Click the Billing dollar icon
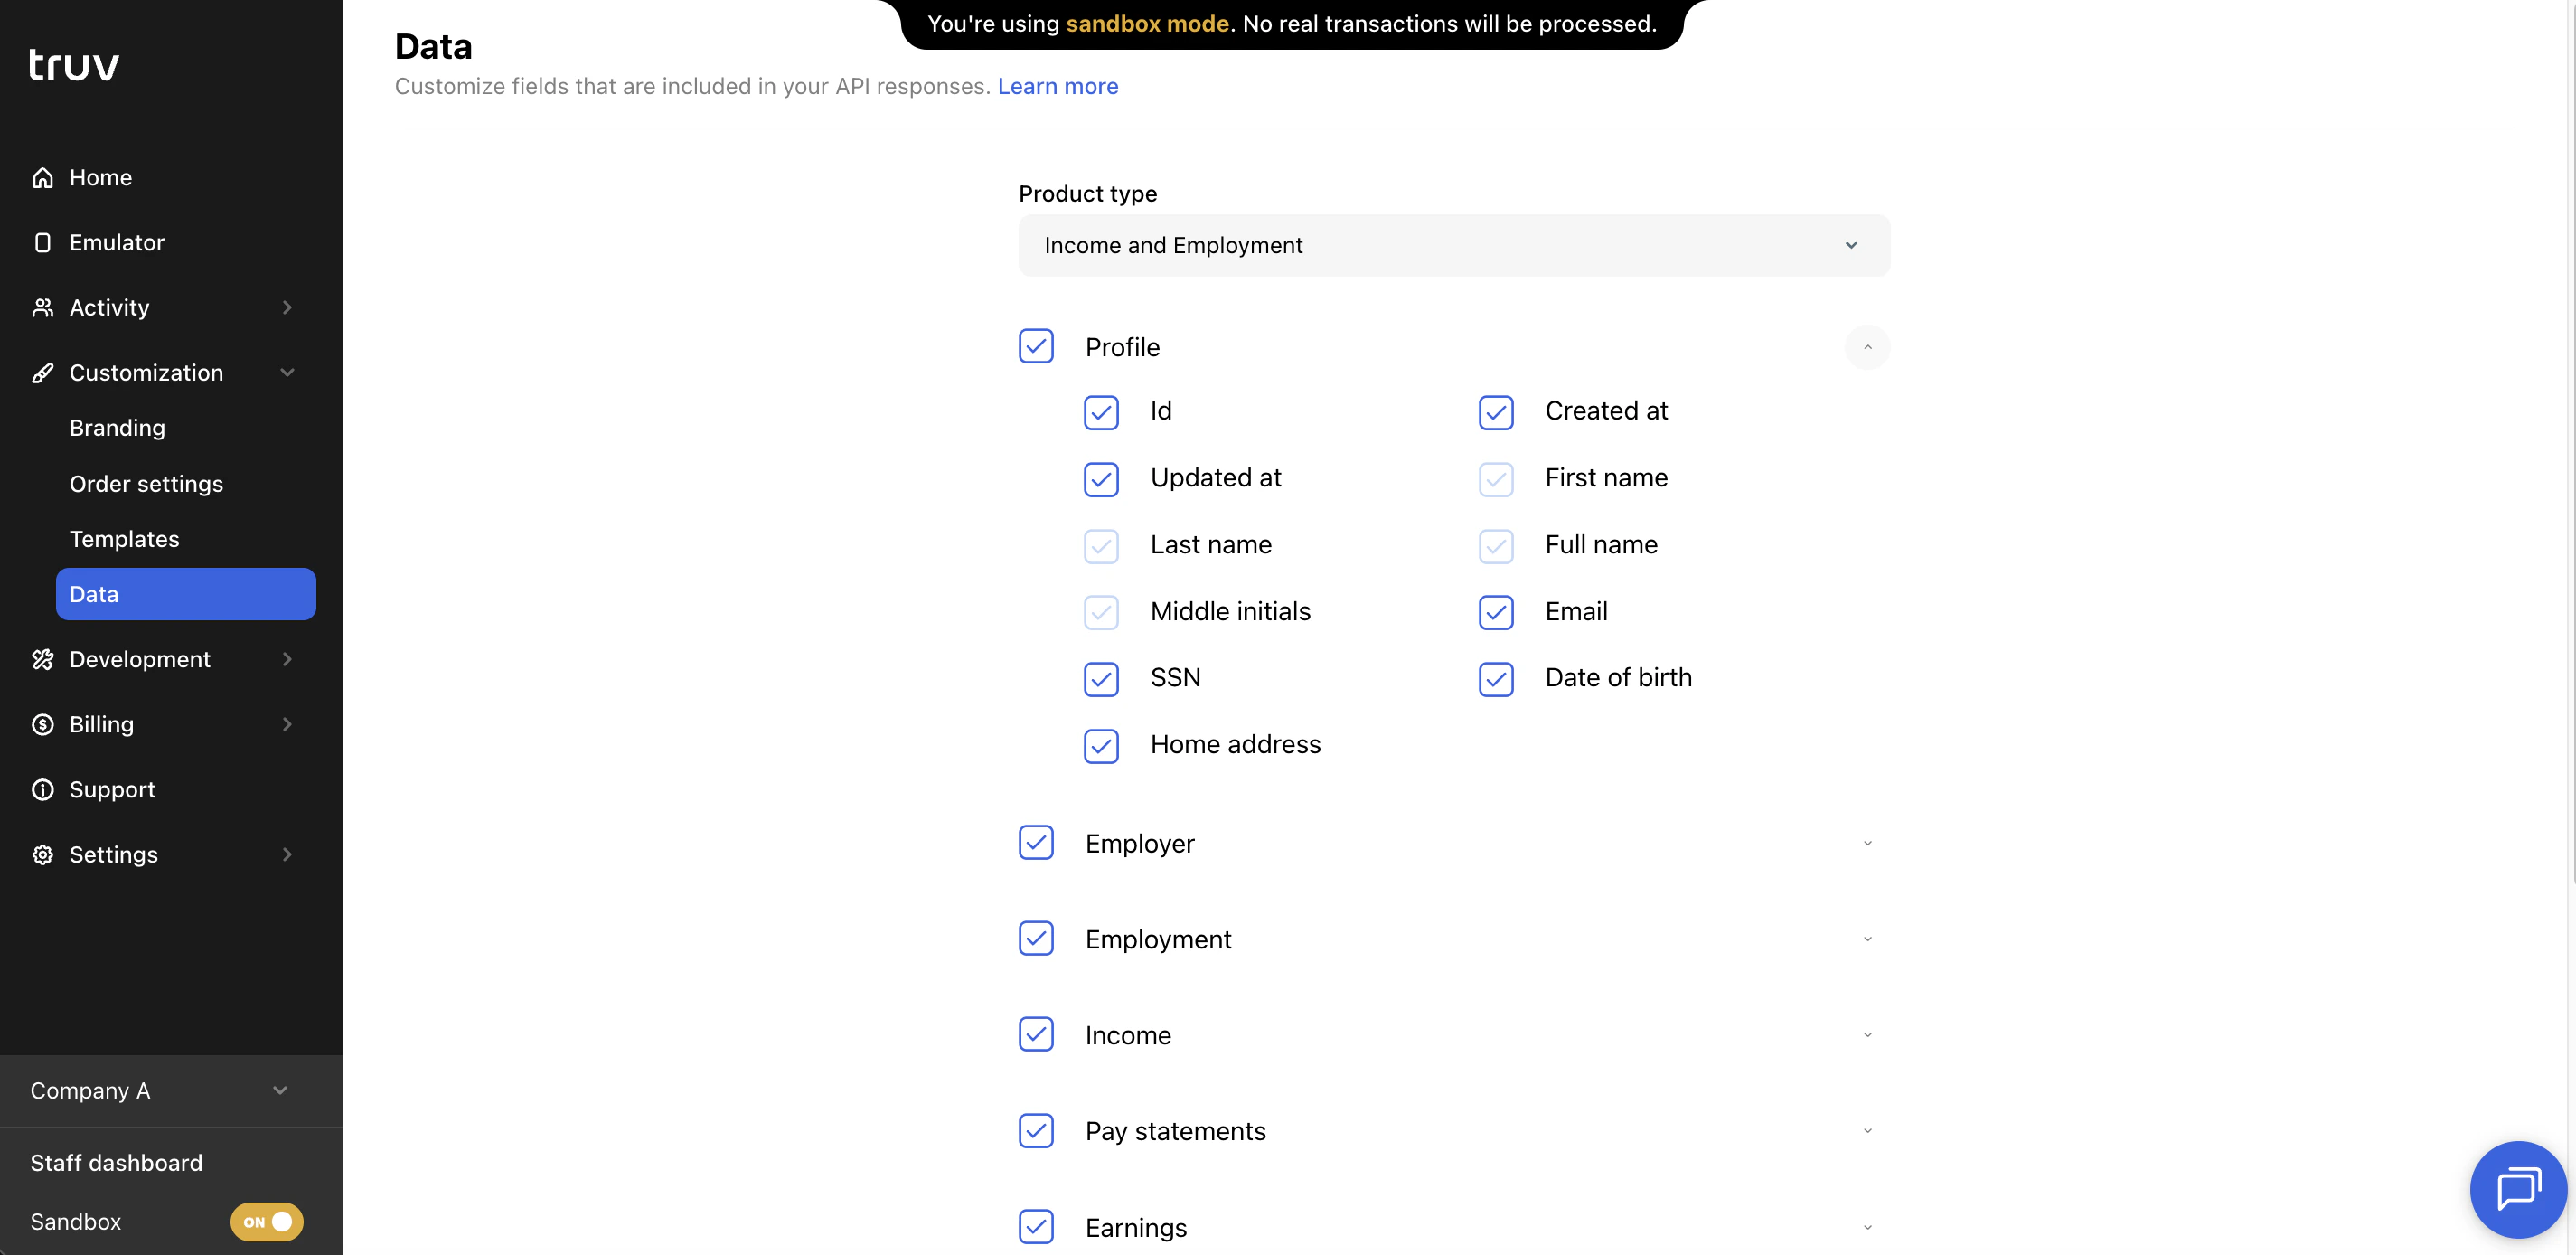Image resolution: width=2576 pixels, height=1255 pixels. (42, 725)
